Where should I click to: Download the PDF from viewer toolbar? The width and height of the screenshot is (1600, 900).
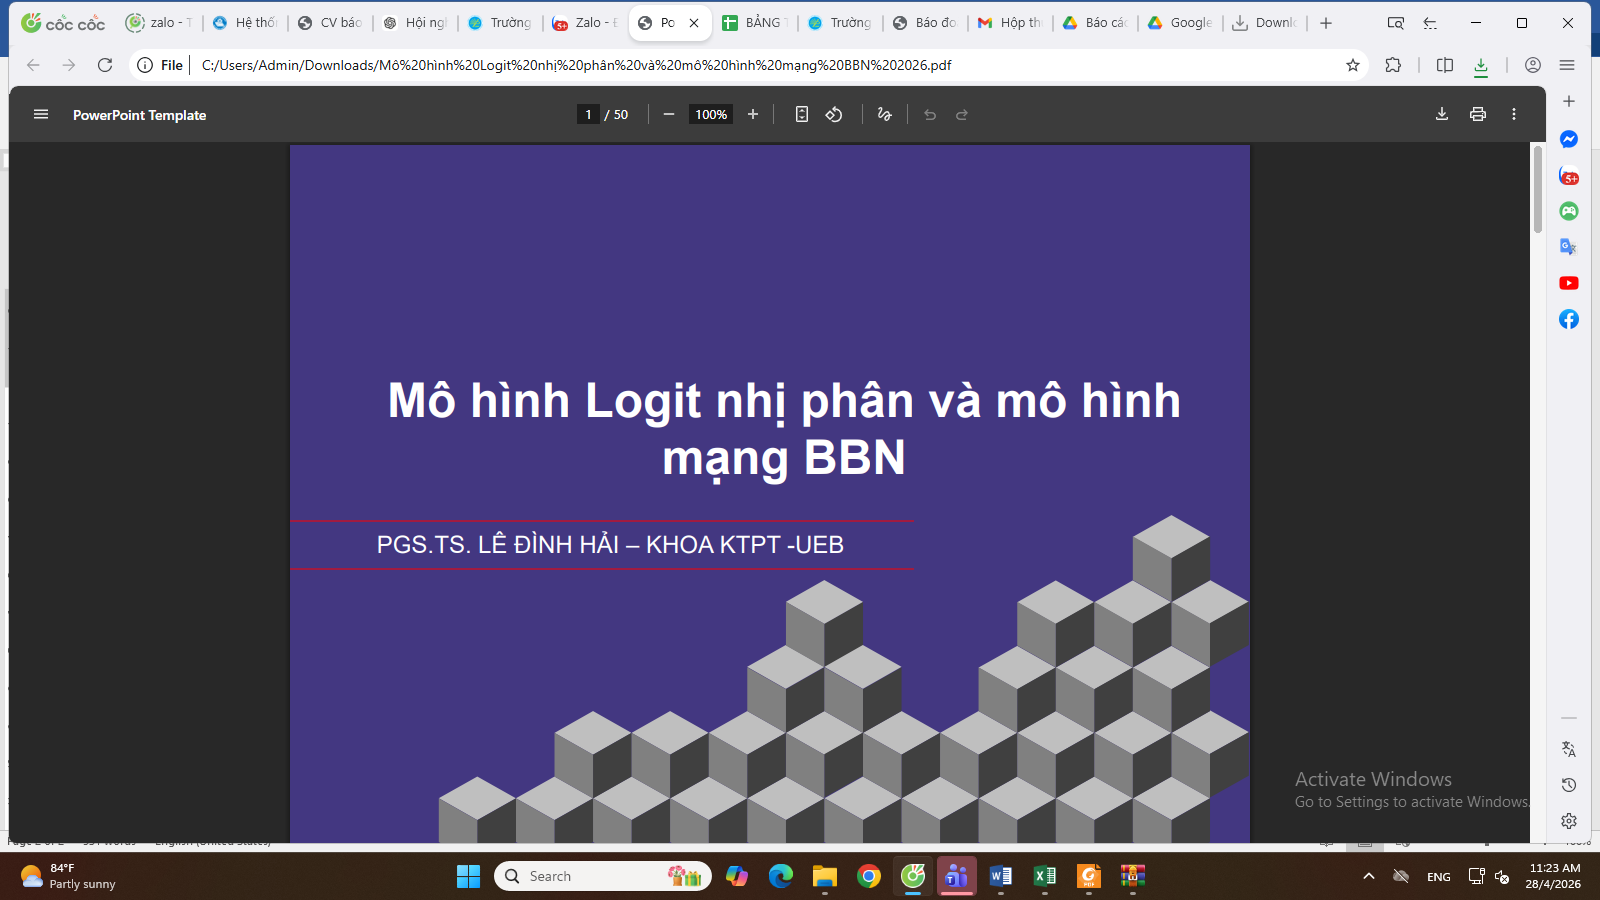click(x=1441, y=115)
